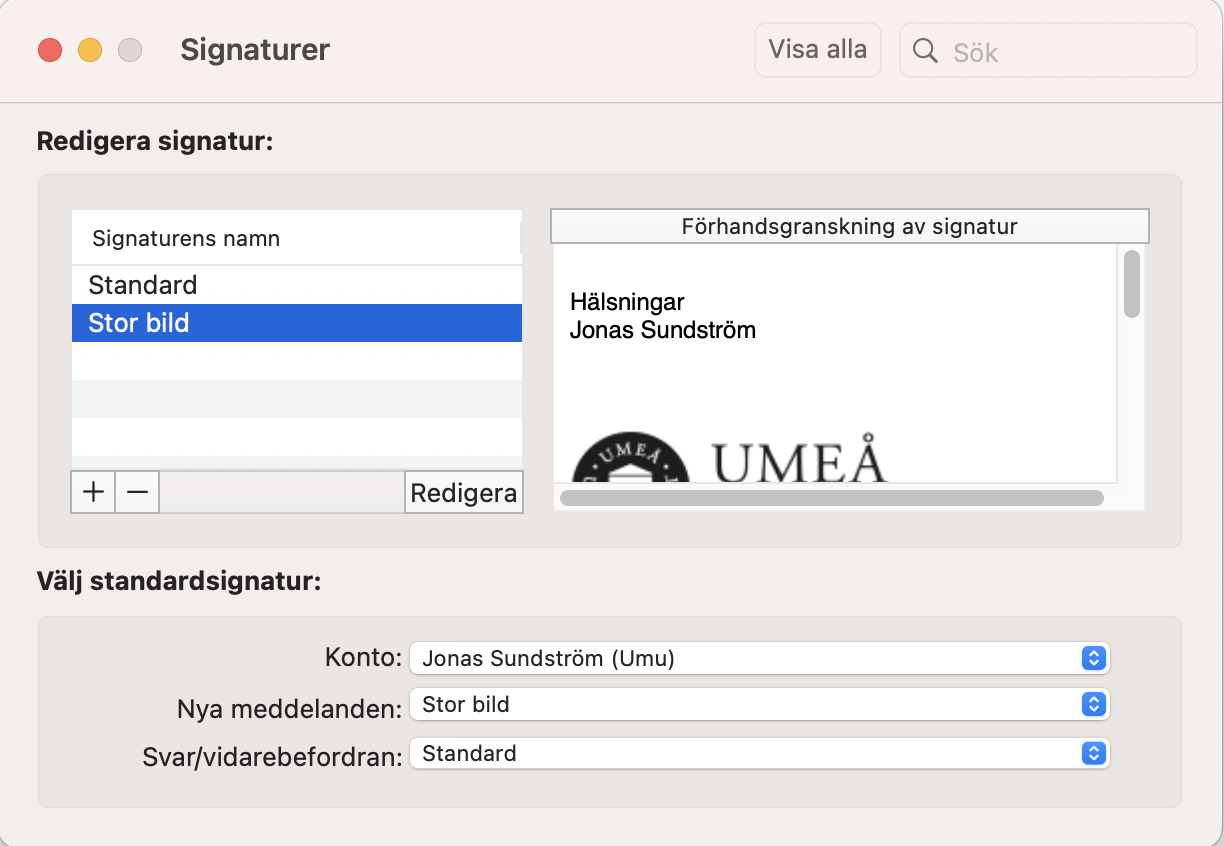Click the Redigera button
Screen dimensions: 1224x846
pyautogui.click(x=464, y=492)
